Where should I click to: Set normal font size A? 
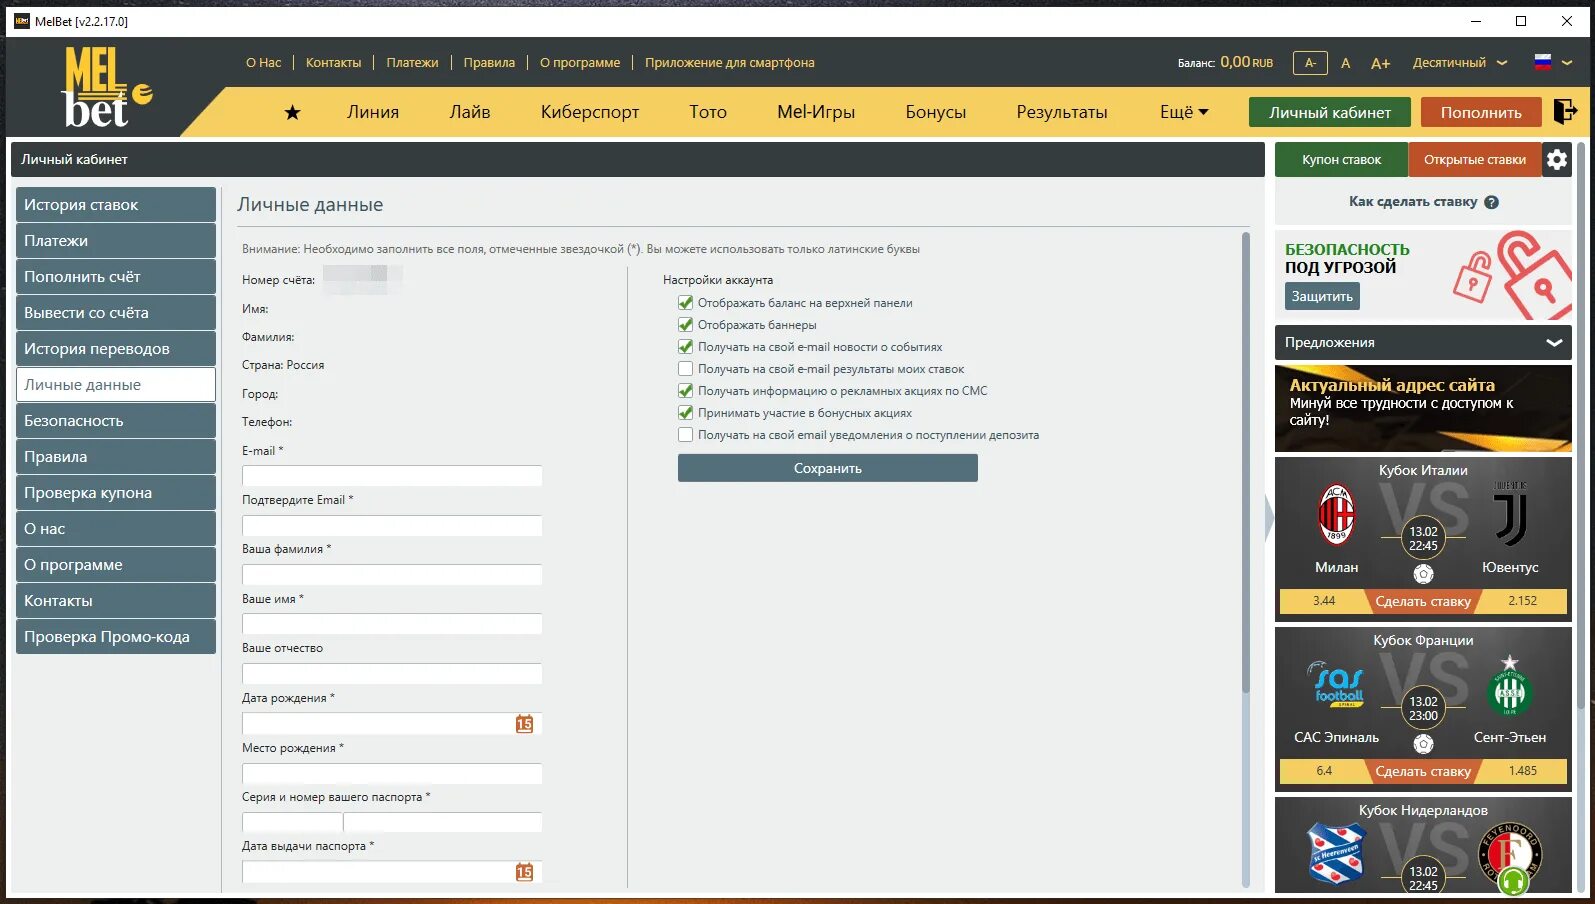coord(1345,63)
